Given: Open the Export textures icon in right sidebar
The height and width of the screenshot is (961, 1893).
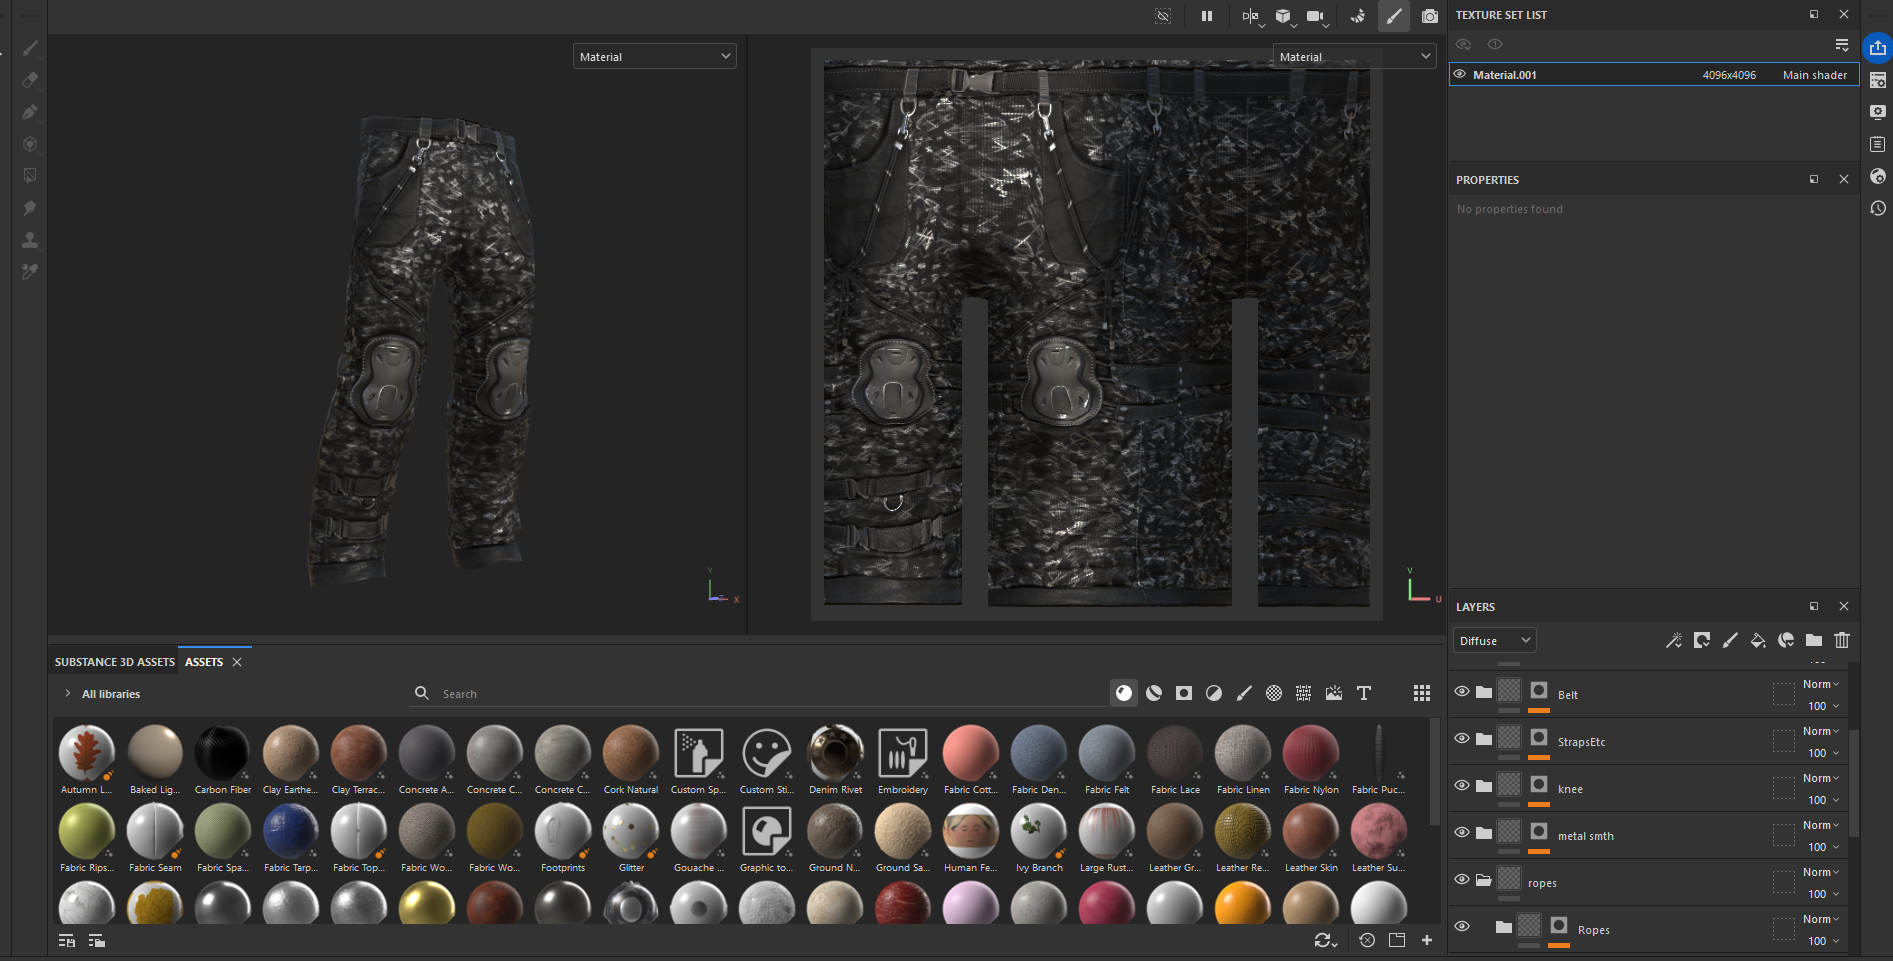Looking at the screenshot, I should [1878, 48].
